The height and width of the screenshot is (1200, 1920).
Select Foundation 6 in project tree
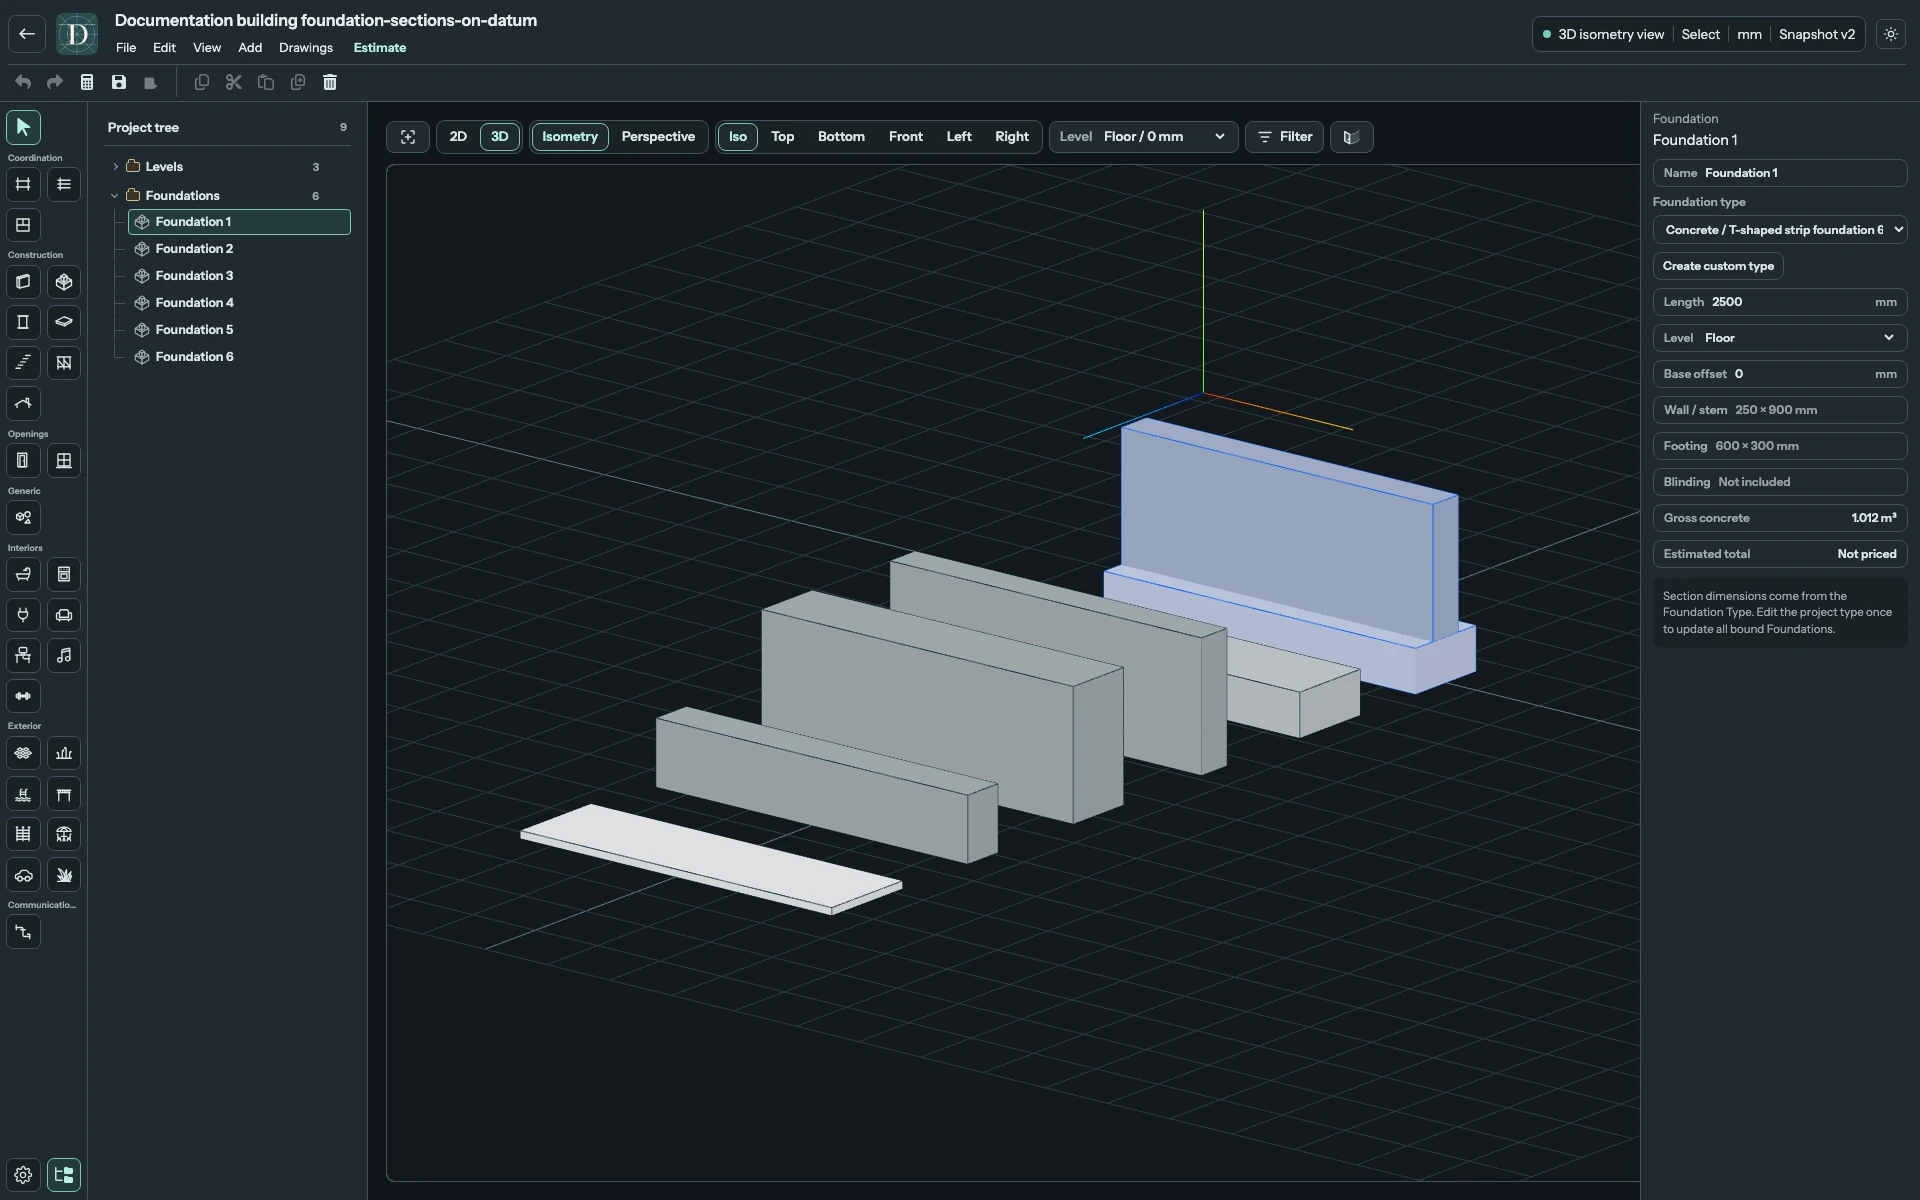pos(240,357)
